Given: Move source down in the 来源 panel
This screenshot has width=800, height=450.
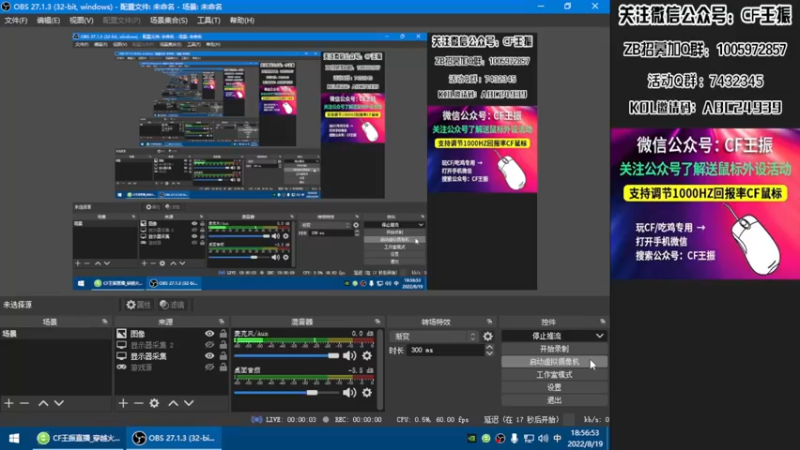Looking at the screenshot, I should 189,403.
